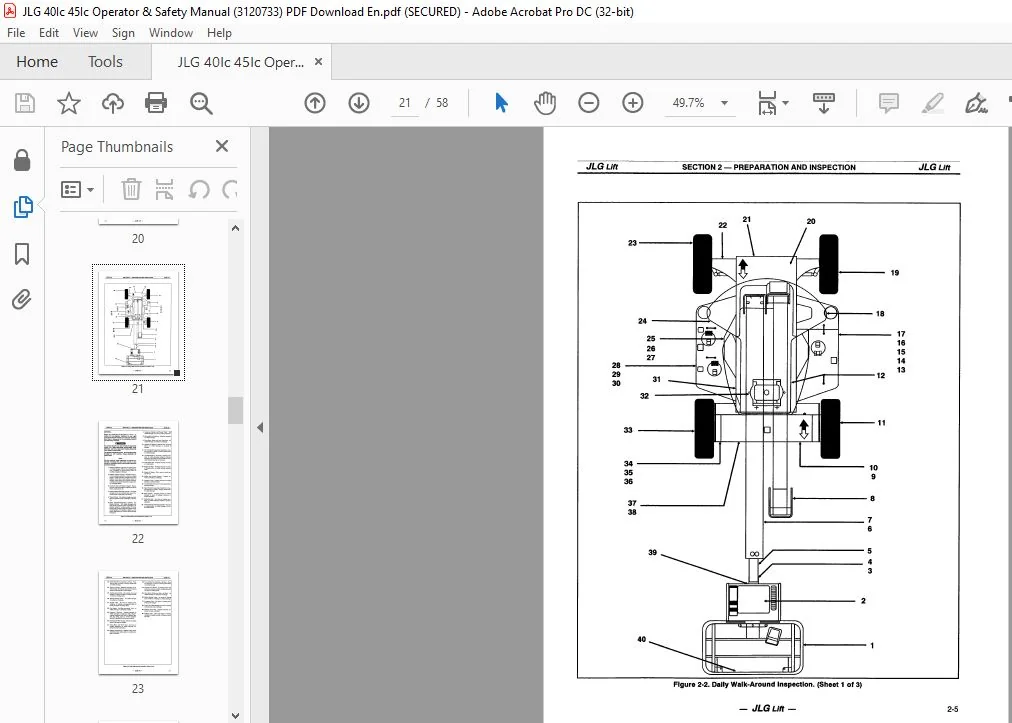Rotate page counterclockwise
Screen dimensions: 1012x723
[x=199, y=190]
